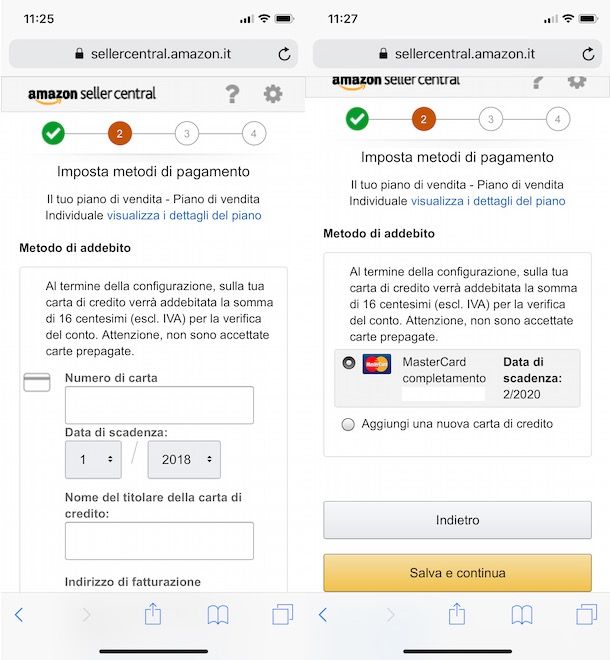Select 'Aggiungi una nuova carta di credito' radio

point(348,424)
